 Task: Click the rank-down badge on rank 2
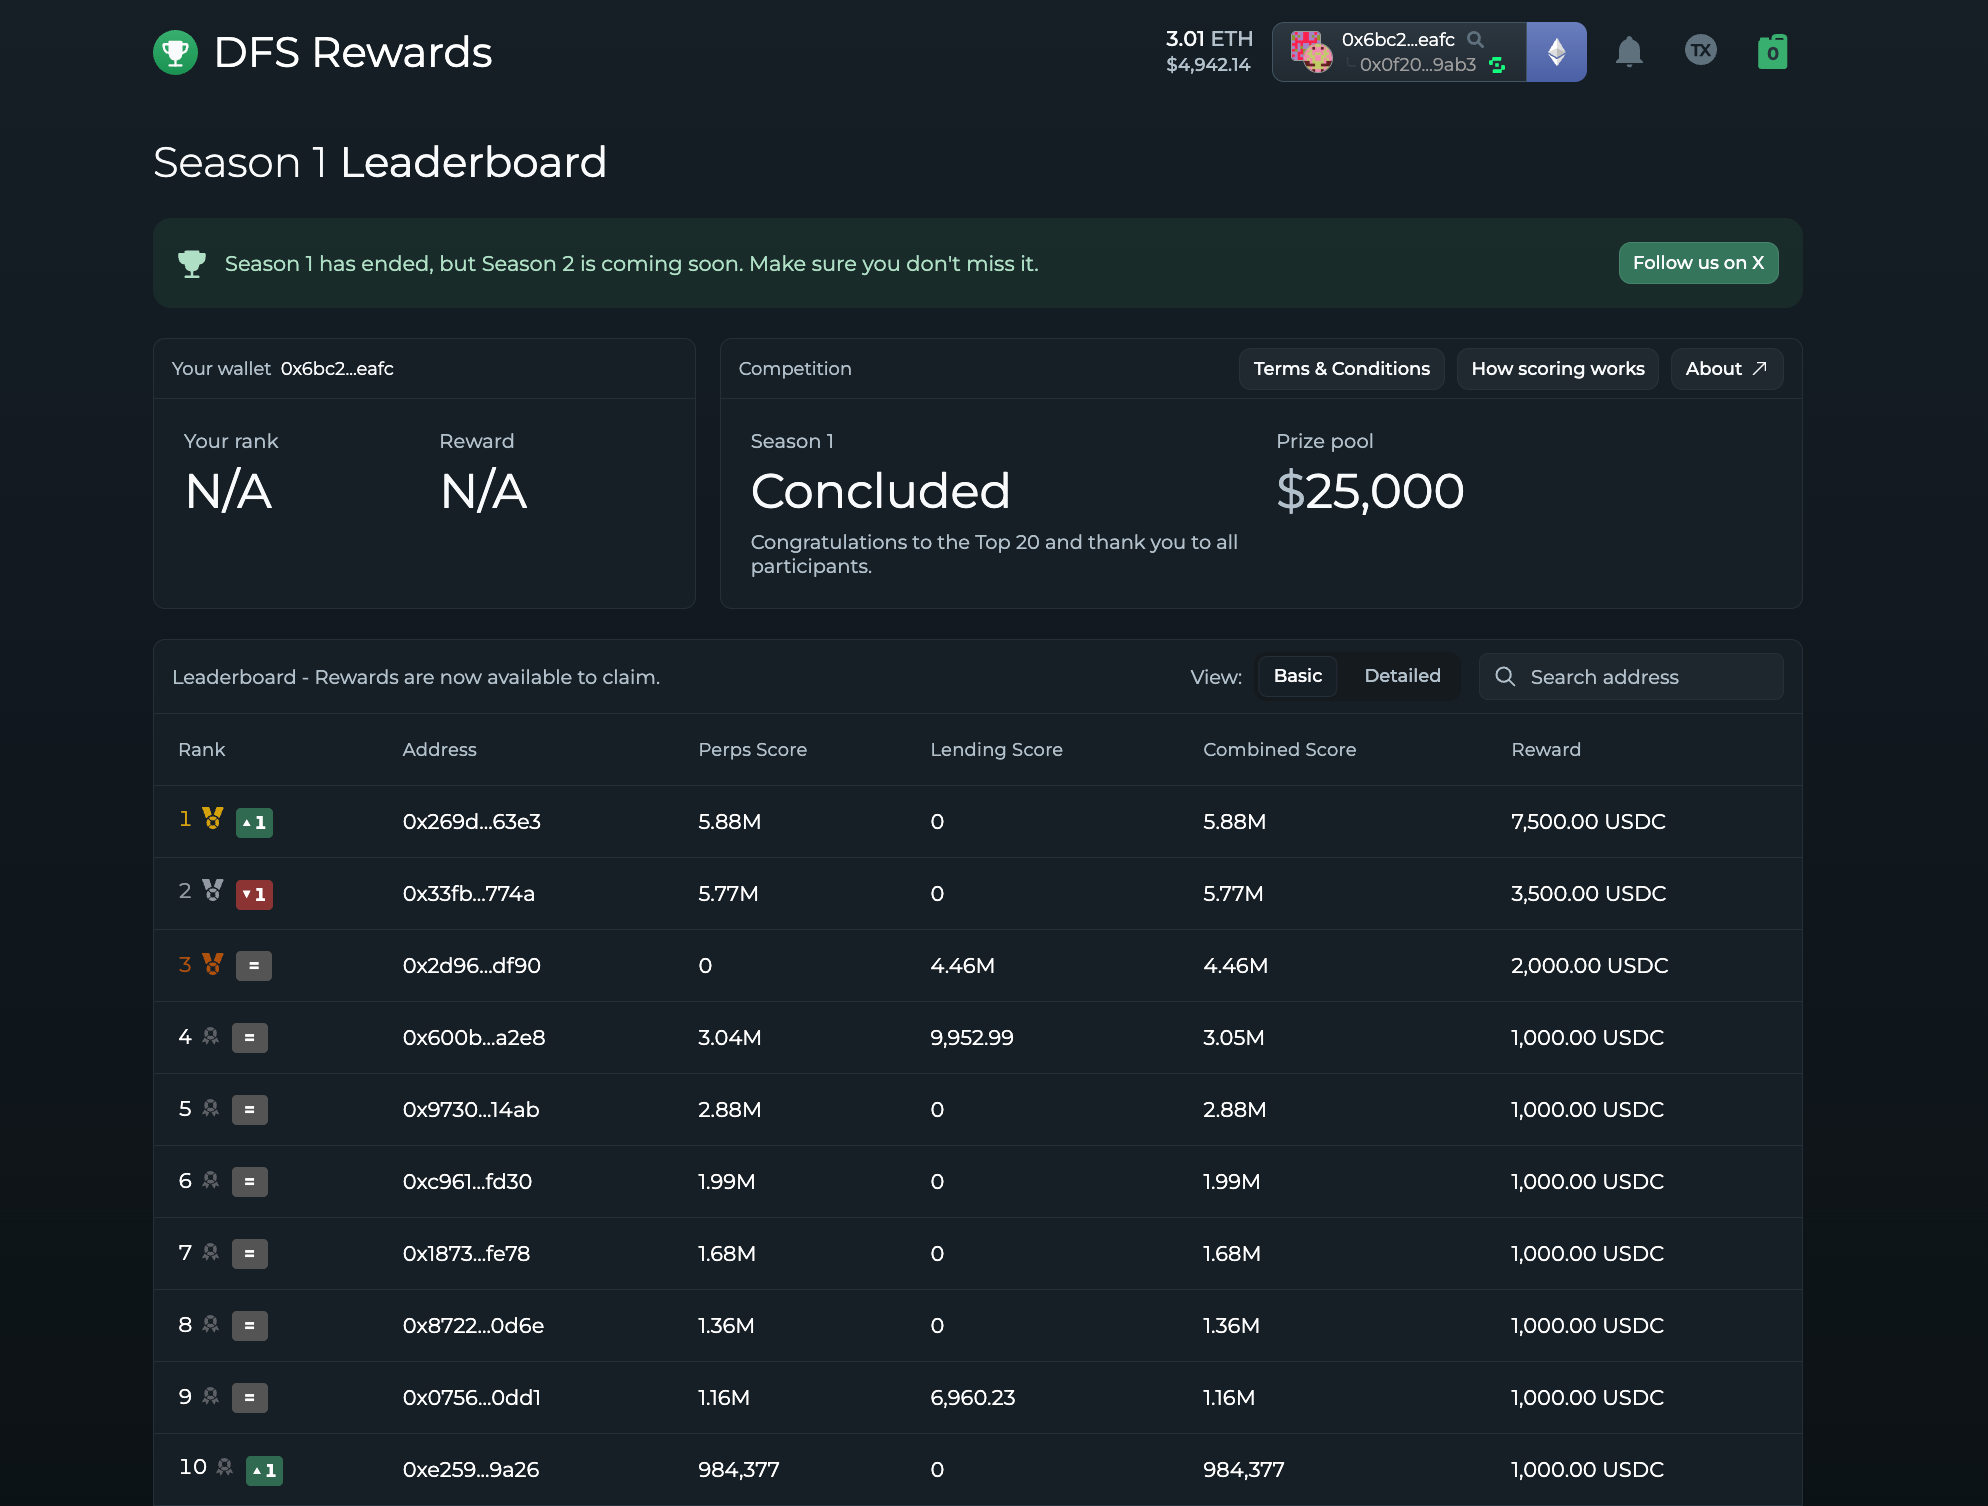pos(254,894)
